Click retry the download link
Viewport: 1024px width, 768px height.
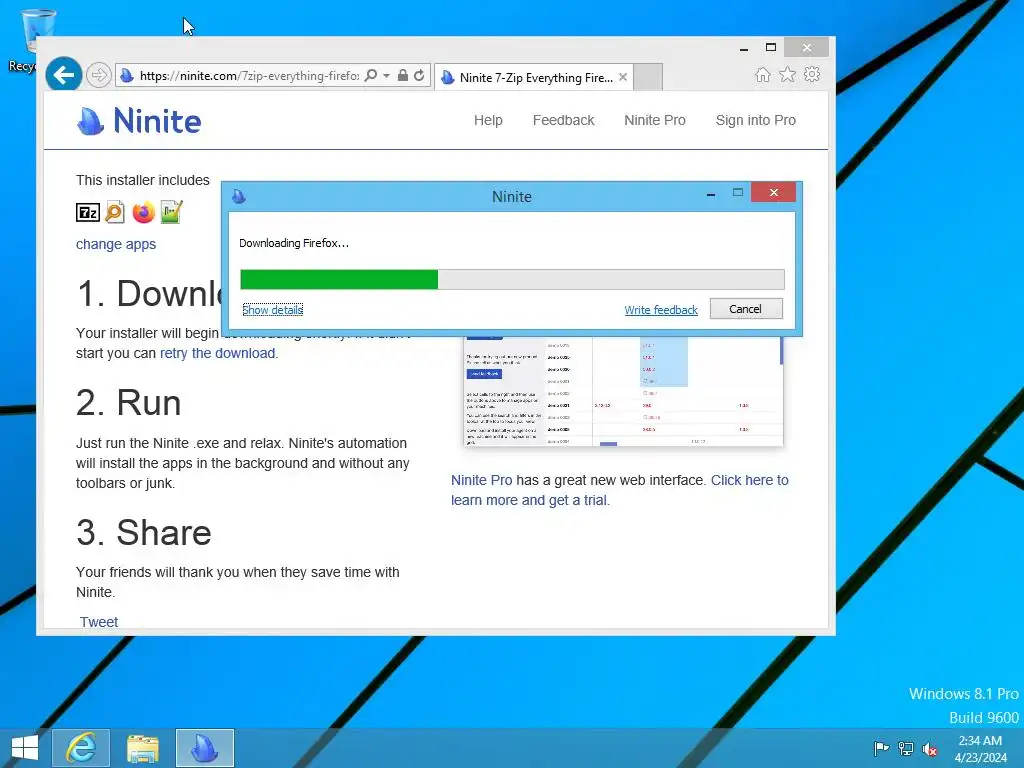217,353
